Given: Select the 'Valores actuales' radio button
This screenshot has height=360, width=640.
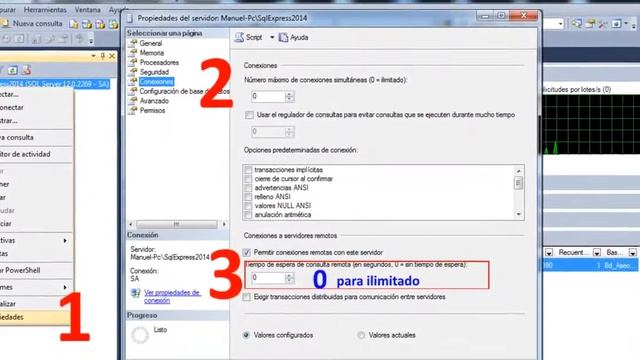Looking at the screenshot, I should (x=361, y=335).
